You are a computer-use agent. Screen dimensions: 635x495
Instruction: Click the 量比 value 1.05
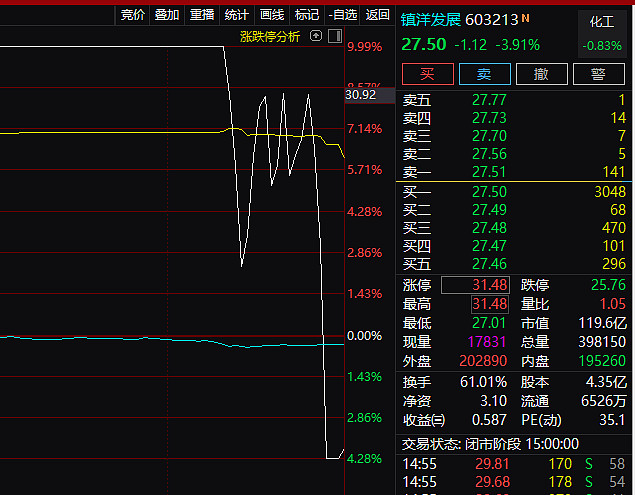click(613, 304)
